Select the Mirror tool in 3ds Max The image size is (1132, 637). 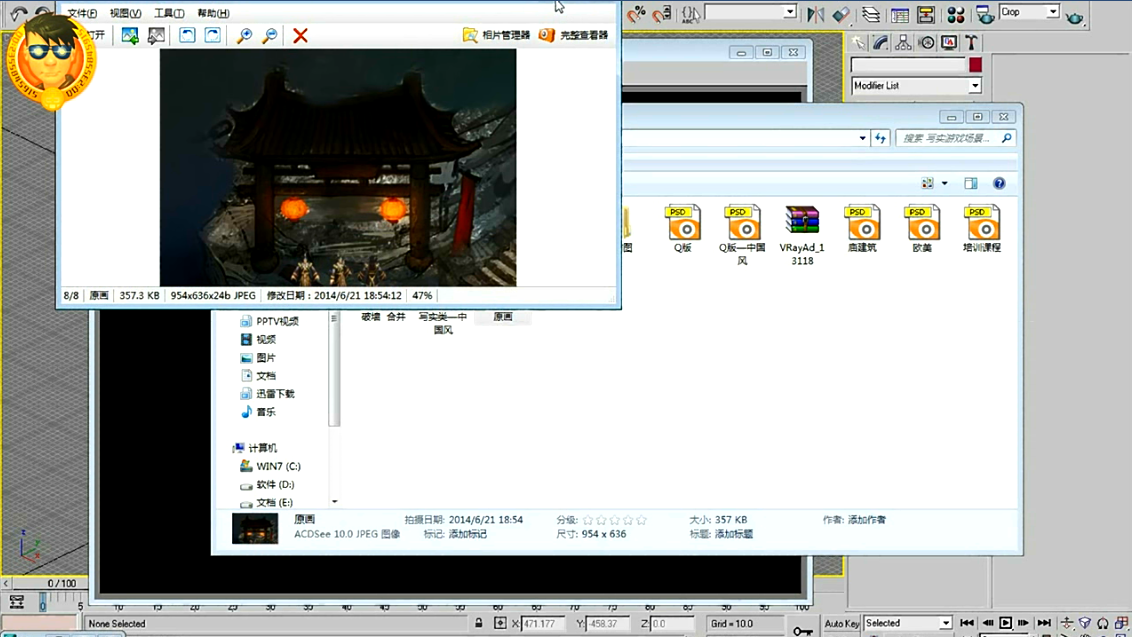pos(816,14)
